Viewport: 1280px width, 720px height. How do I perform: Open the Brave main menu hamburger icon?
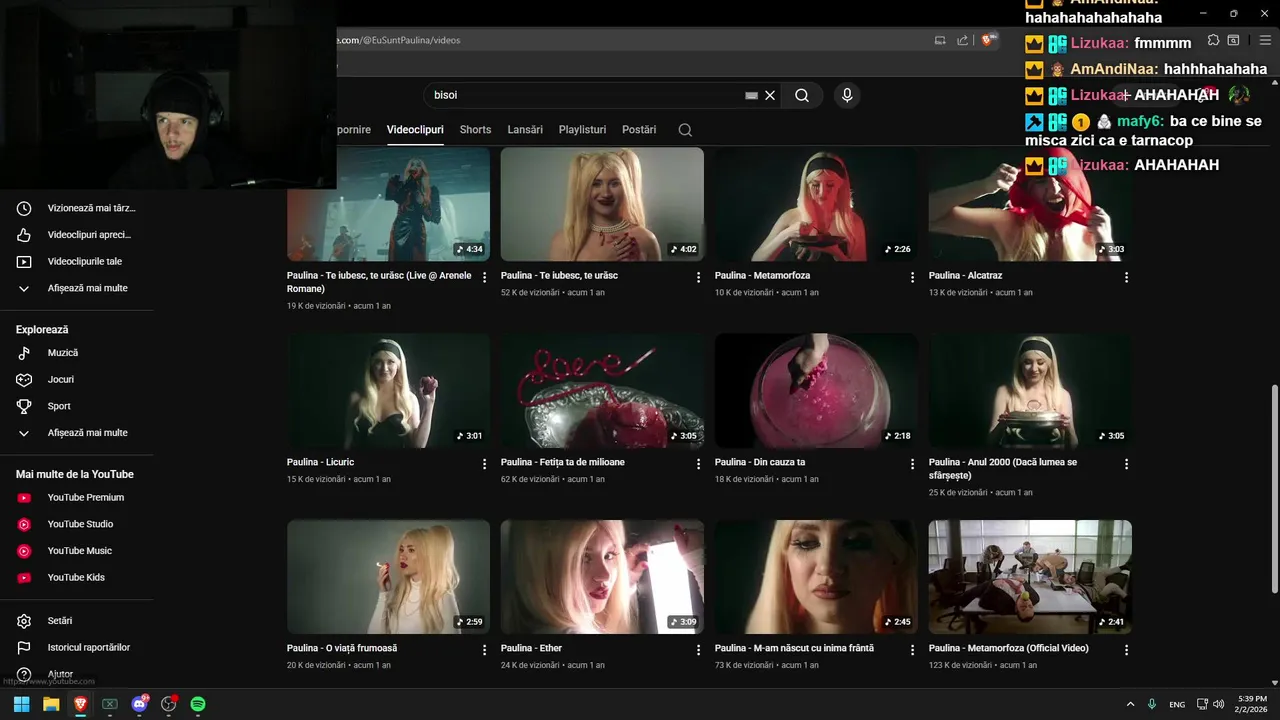1265,40
